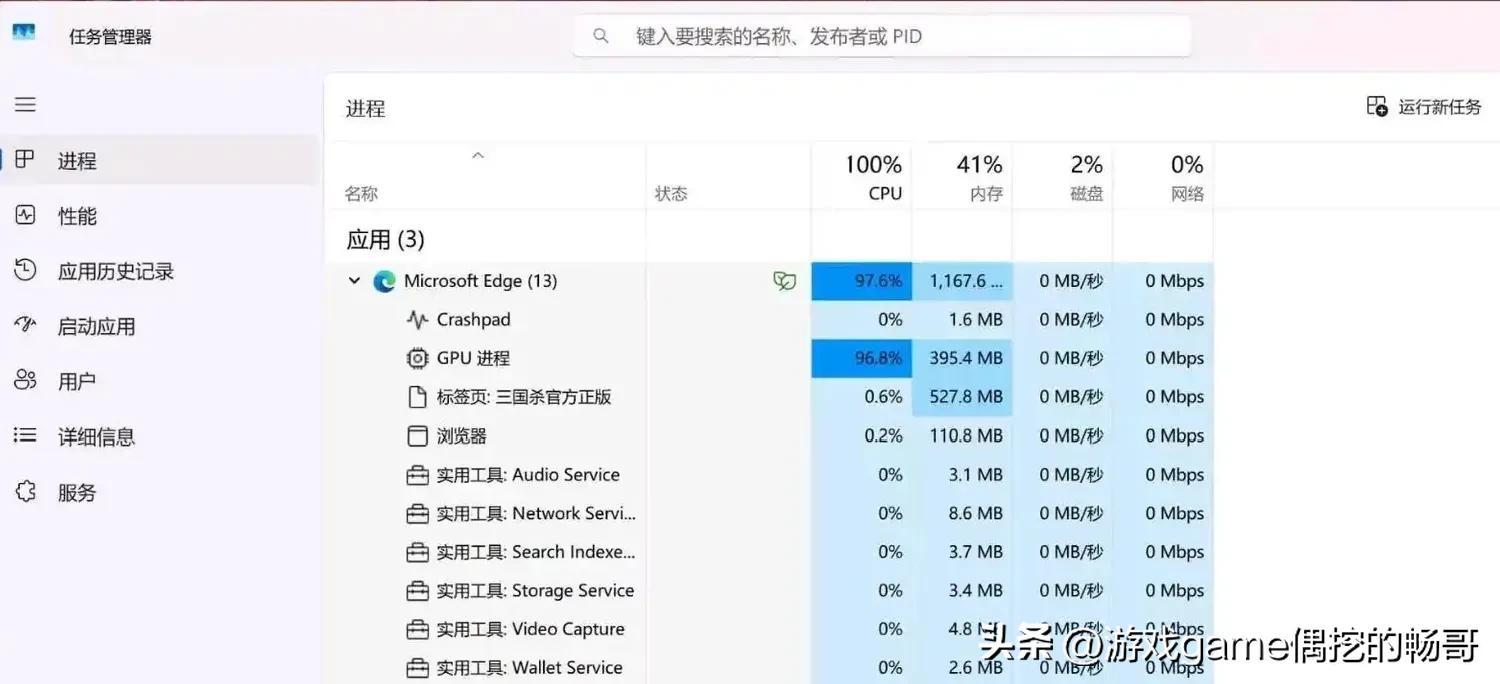Select 实用工具: Network Servi... row
1500x684 pixels.
[769, 514]
